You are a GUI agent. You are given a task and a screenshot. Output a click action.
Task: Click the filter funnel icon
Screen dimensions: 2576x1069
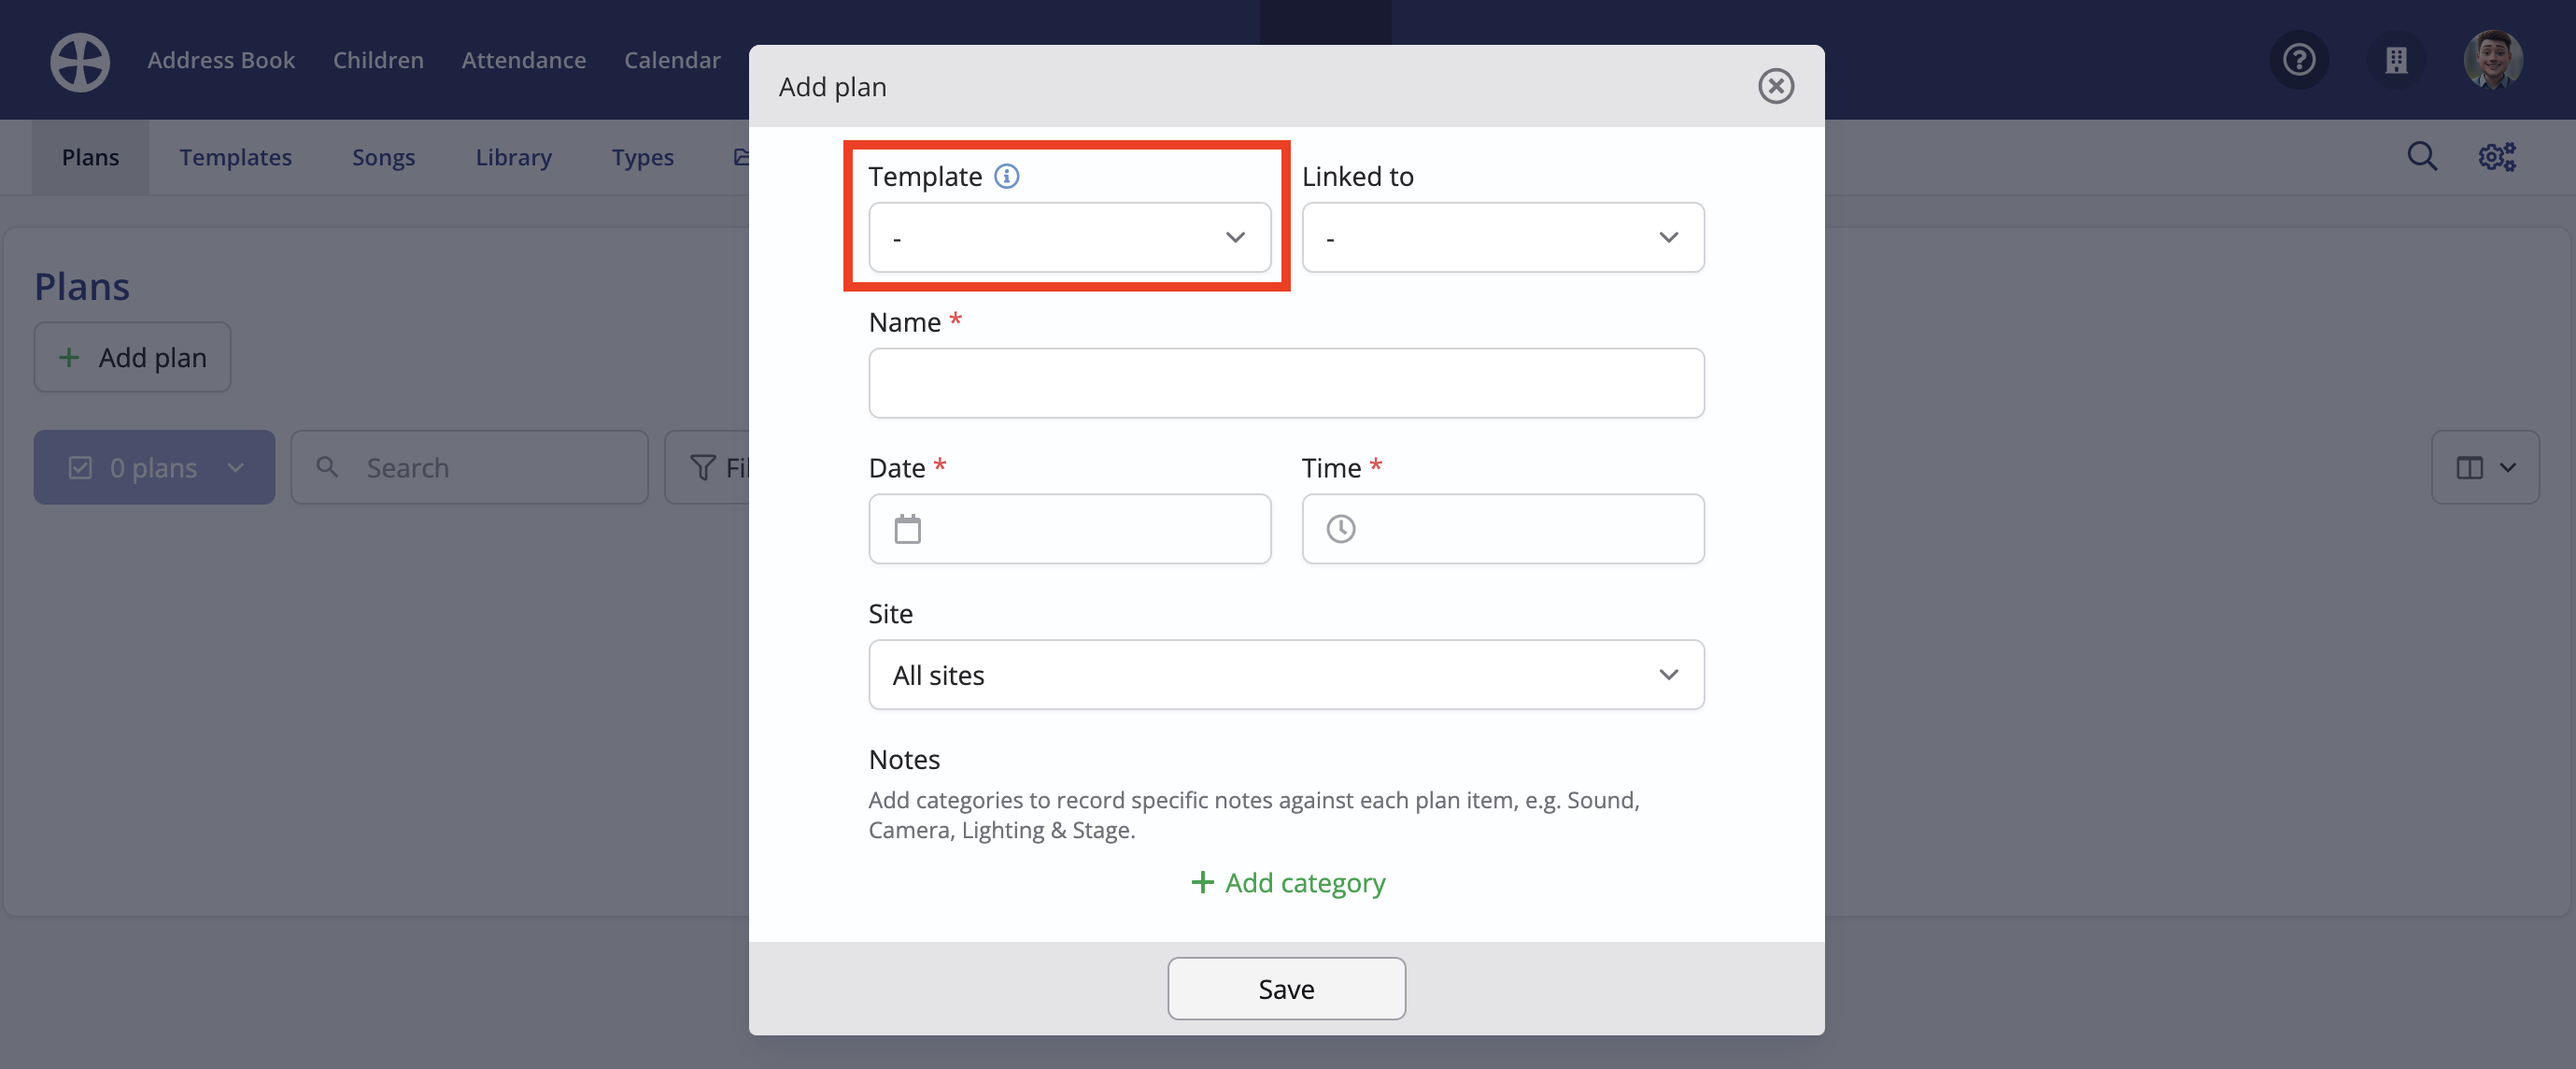click(703, 467)
